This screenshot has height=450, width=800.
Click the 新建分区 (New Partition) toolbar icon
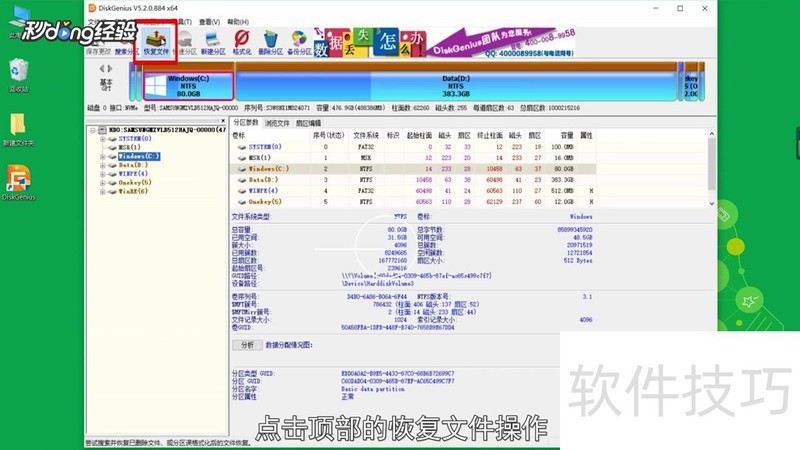click(213, 42)
